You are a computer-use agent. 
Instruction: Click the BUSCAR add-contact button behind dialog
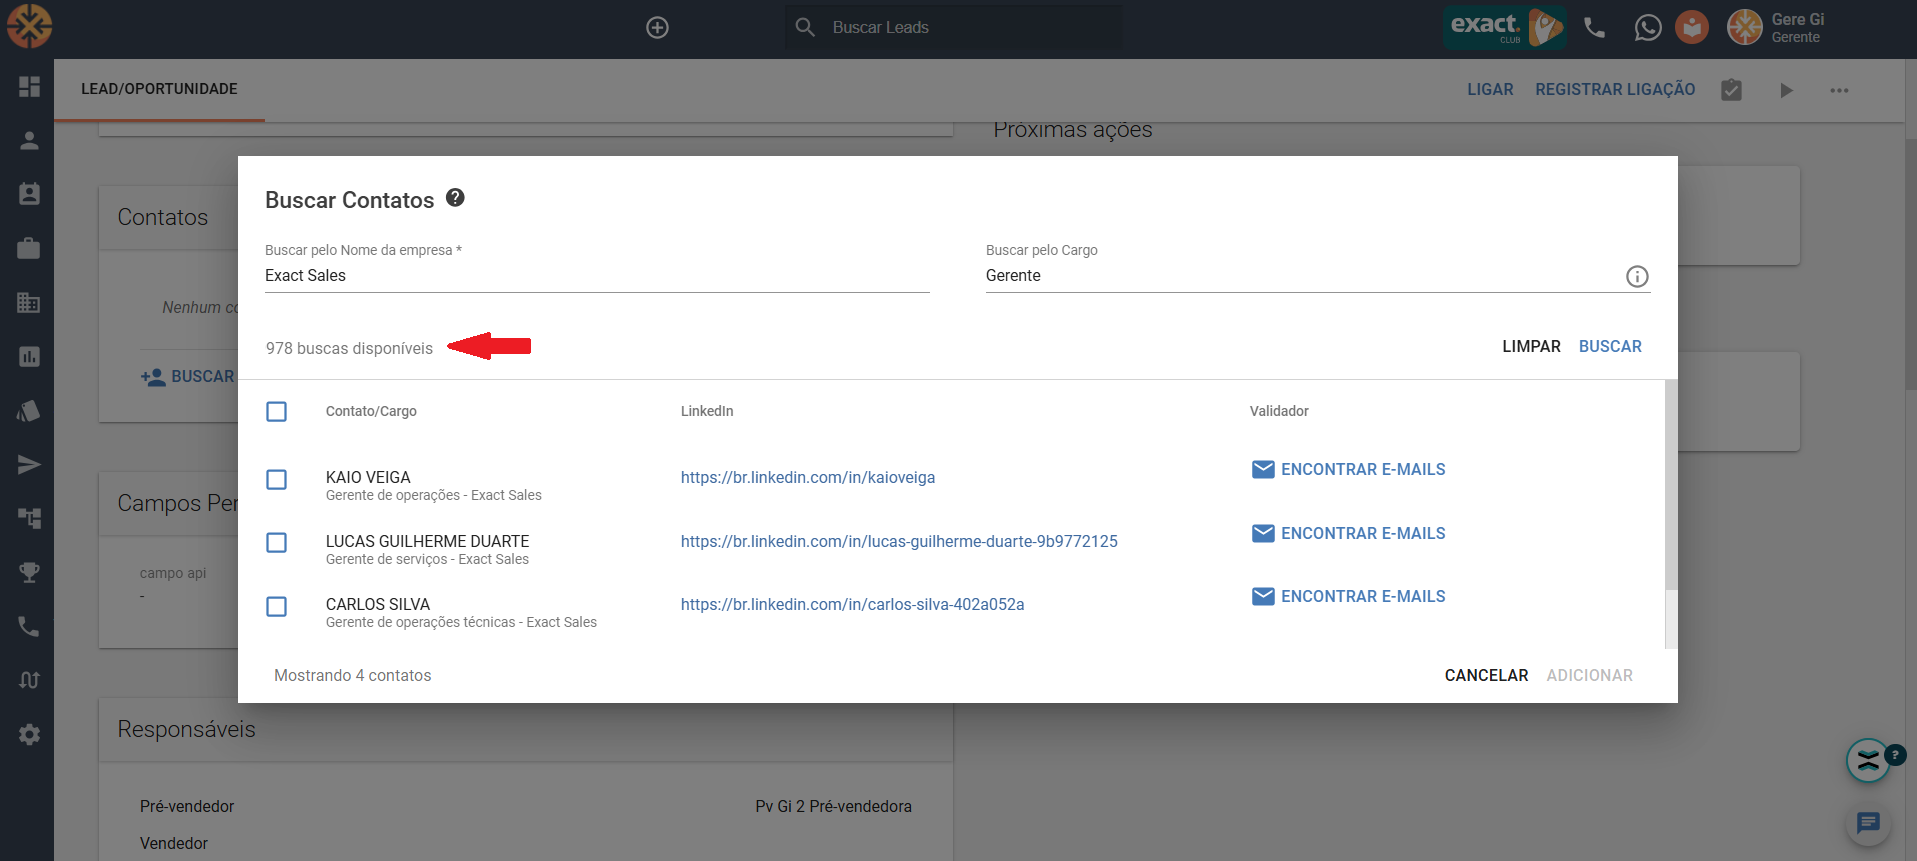(x=188, y=377)
